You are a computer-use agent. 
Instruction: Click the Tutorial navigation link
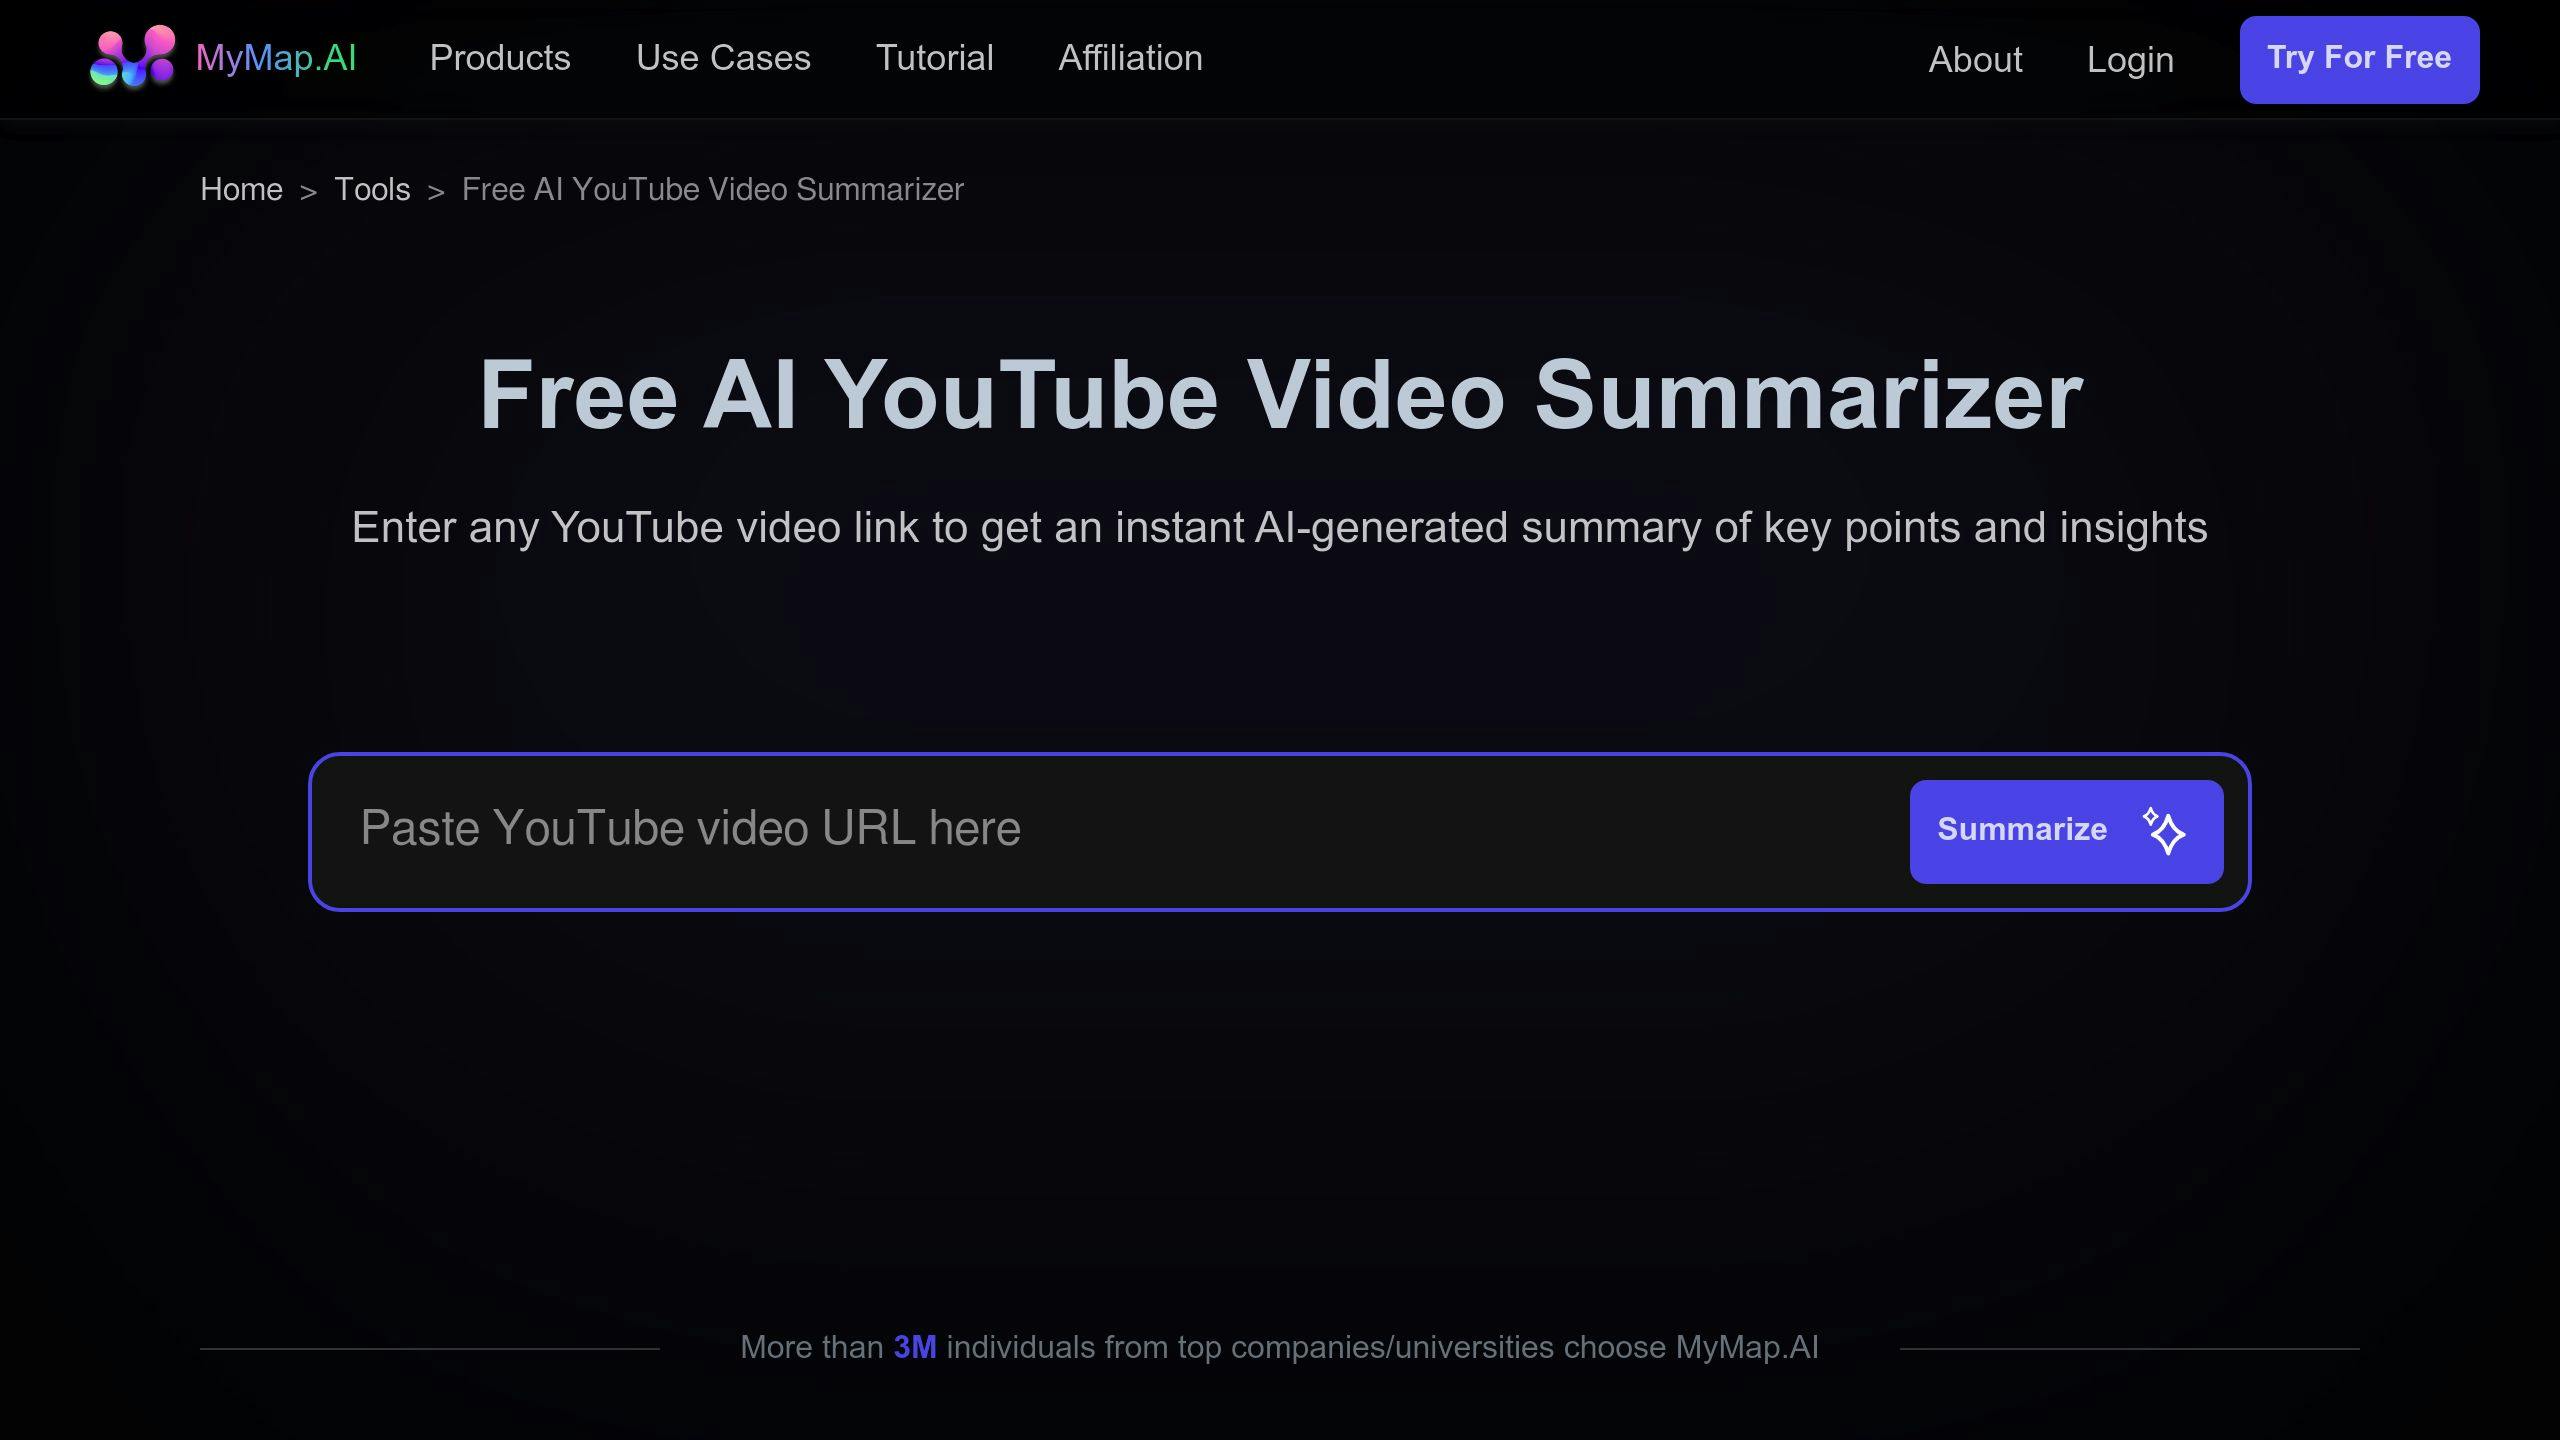(x=934, y=58)
